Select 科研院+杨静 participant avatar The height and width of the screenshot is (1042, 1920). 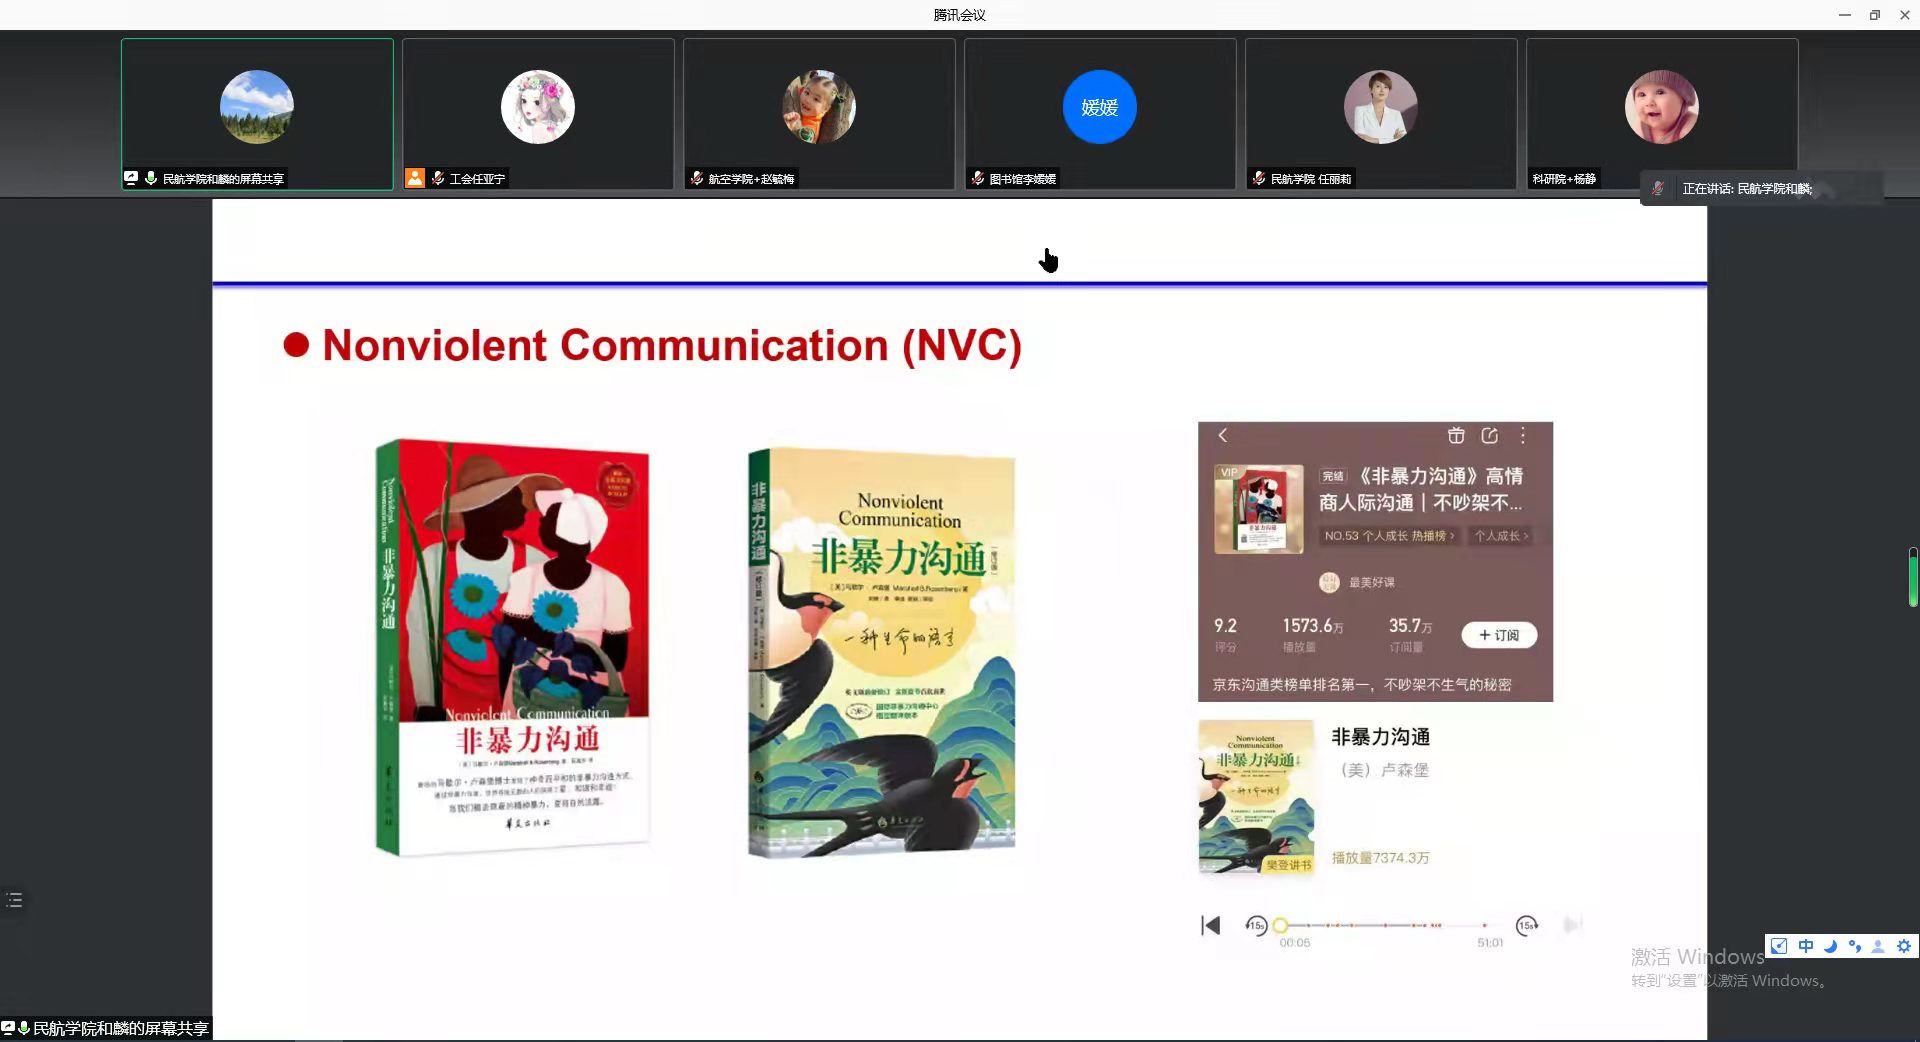coord(1662,107)
